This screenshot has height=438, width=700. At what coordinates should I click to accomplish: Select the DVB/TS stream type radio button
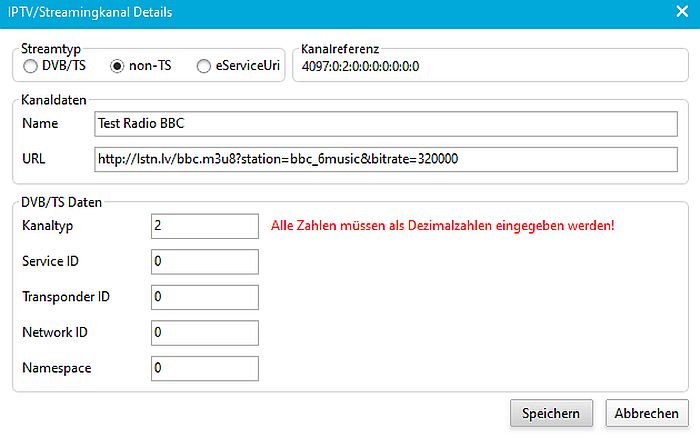click(x=30, y=66)
